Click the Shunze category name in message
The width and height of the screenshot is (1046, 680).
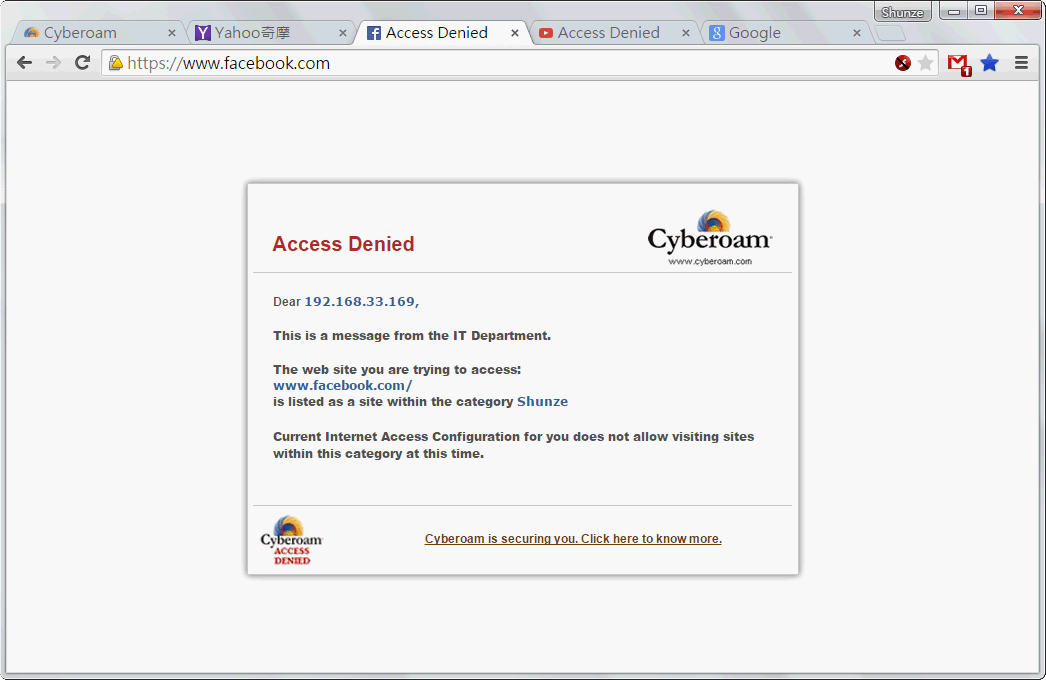point(542,402)
